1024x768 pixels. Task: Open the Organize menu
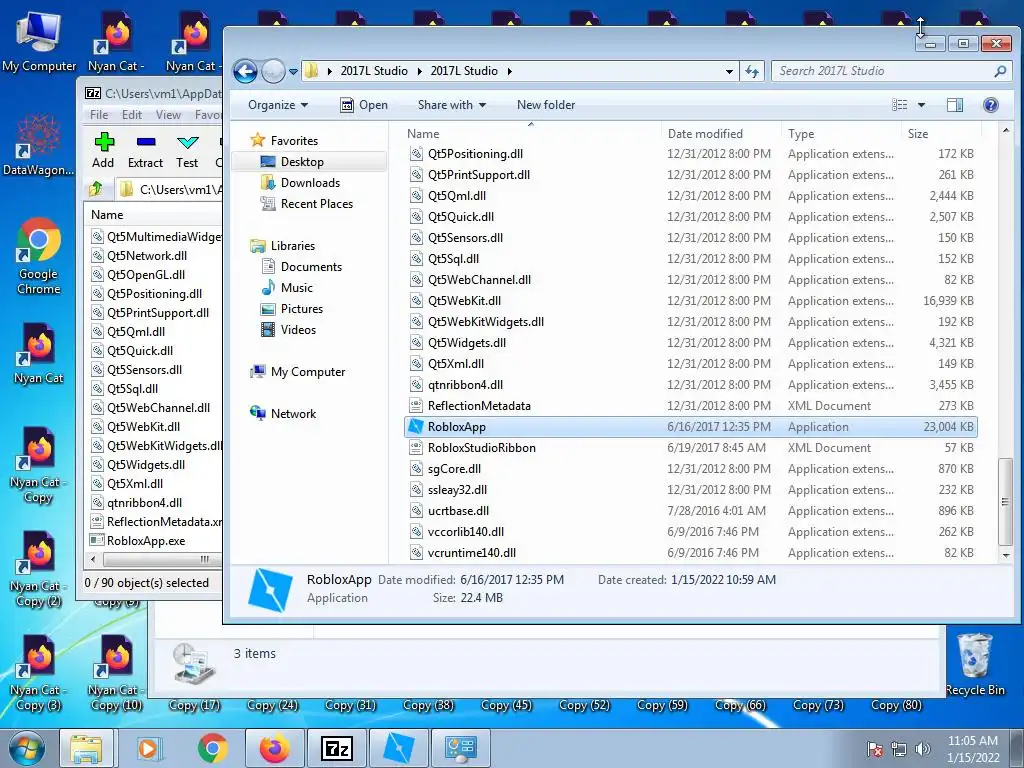pos(278,105)
